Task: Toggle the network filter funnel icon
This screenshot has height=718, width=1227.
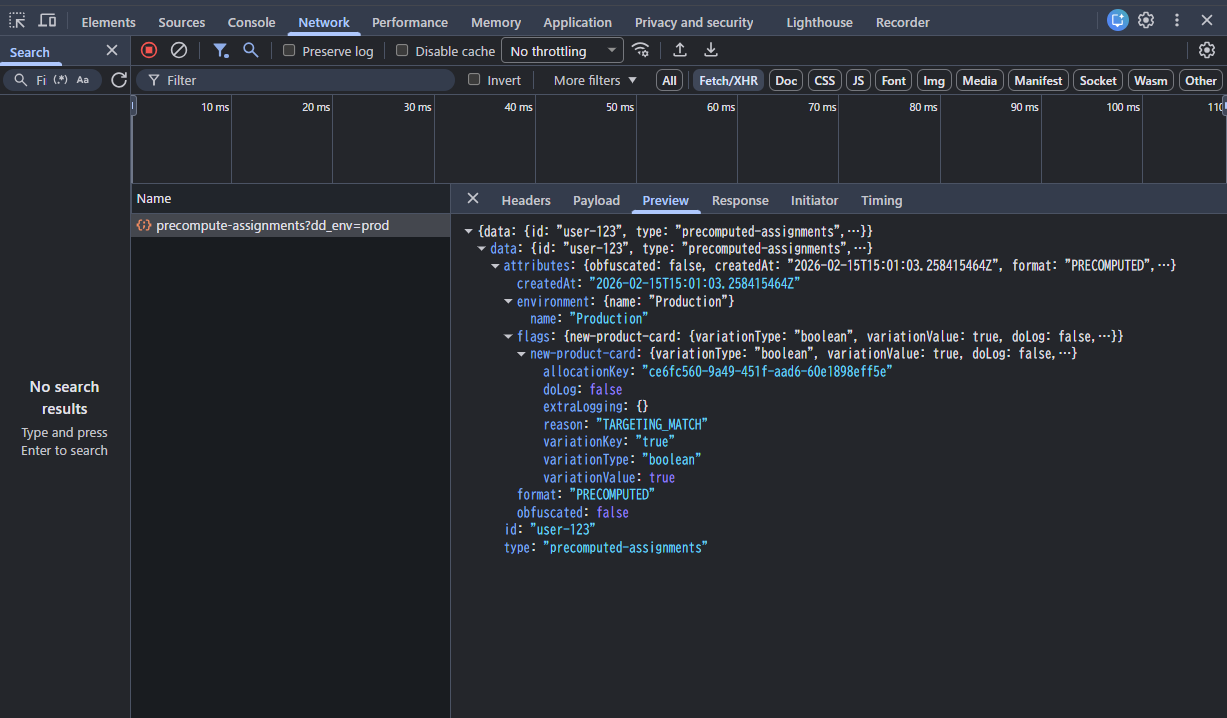Action: pos(221,50)
